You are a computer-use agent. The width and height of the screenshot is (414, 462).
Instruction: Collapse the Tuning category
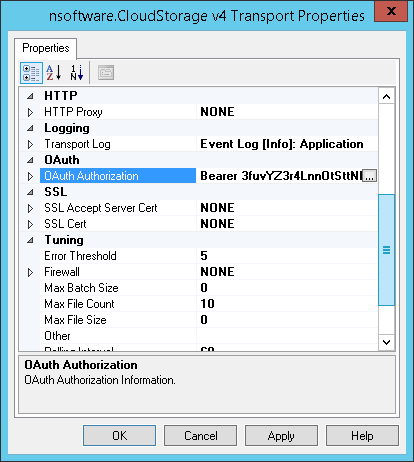30,240
